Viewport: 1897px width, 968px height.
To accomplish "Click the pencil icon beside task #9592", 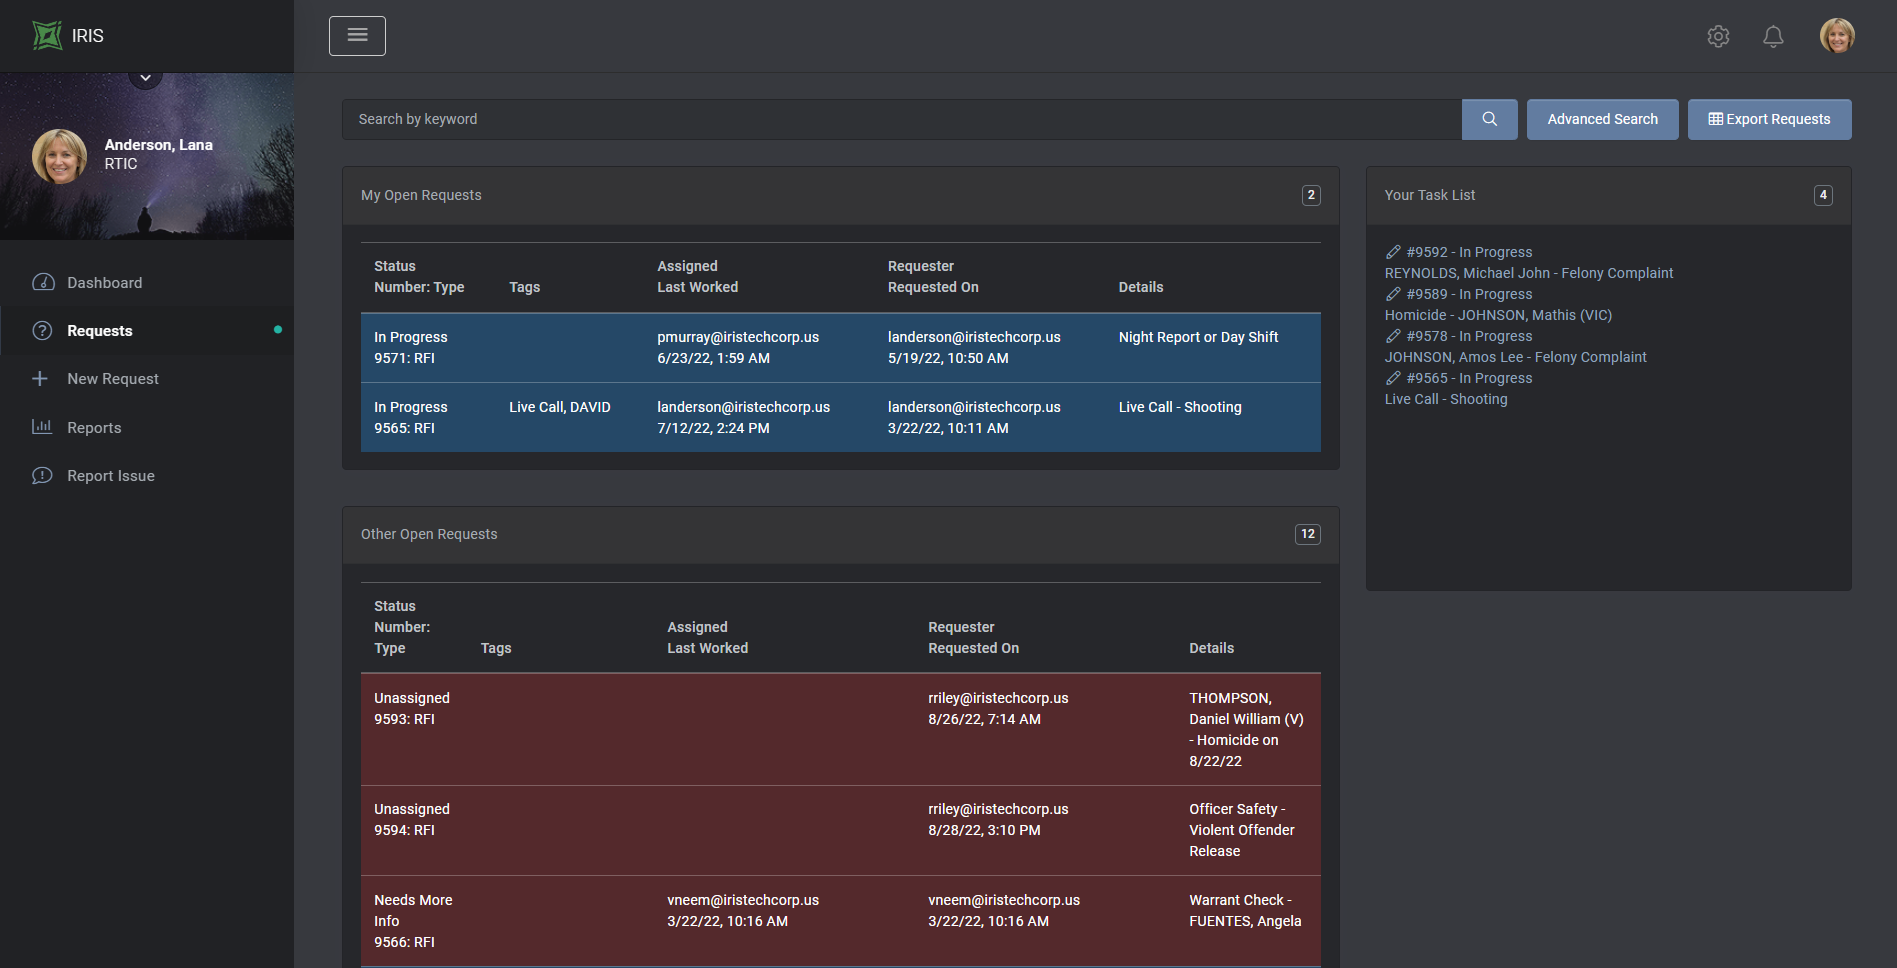I will pyautogui.click(x=1393, y=252).
